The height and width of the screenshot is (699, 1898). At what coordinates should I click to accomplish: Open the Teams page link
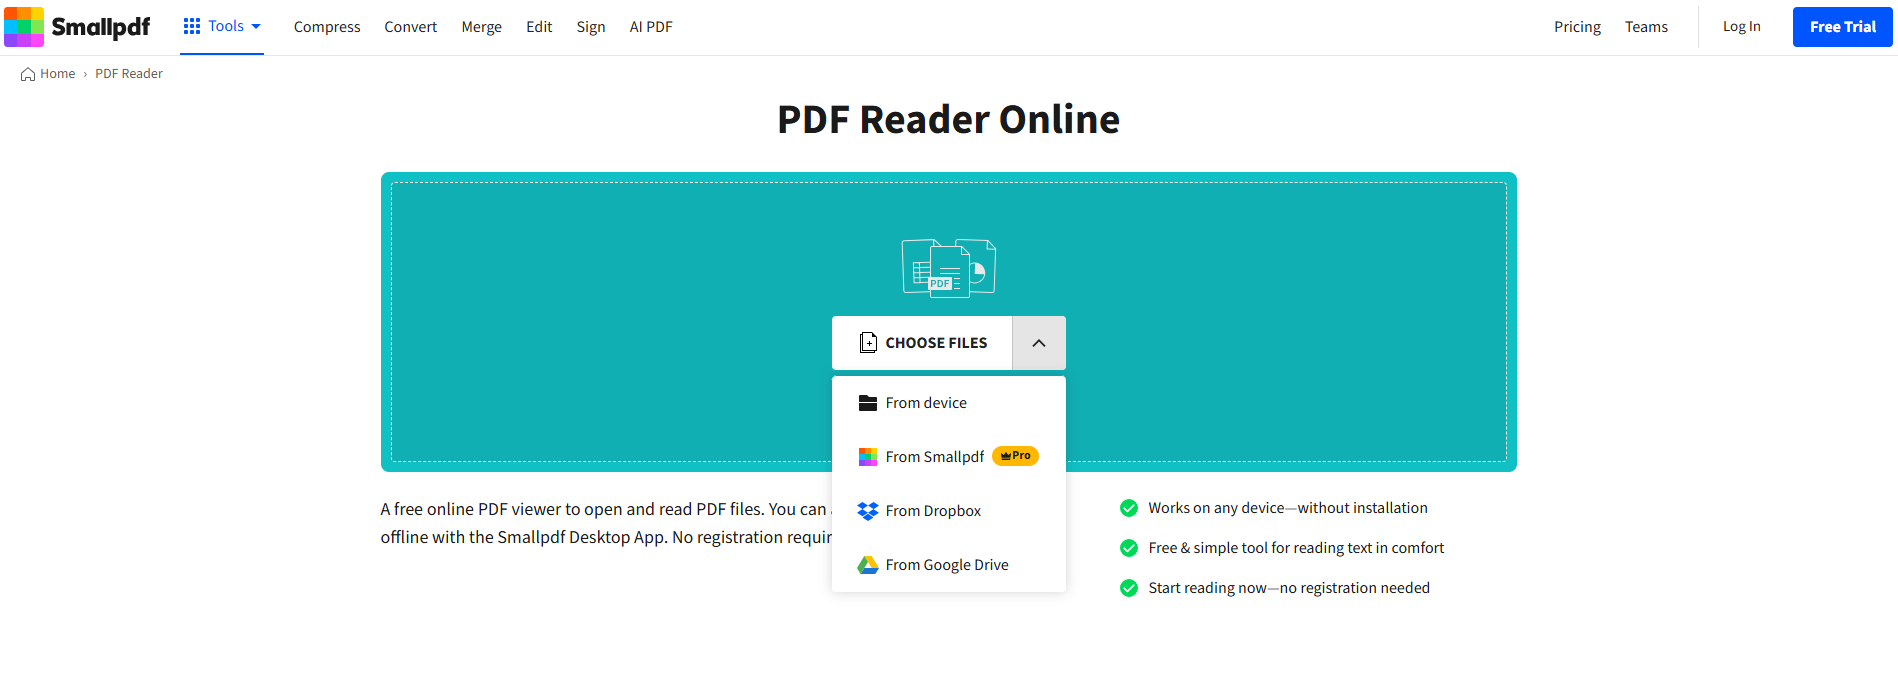[1646, 27]
